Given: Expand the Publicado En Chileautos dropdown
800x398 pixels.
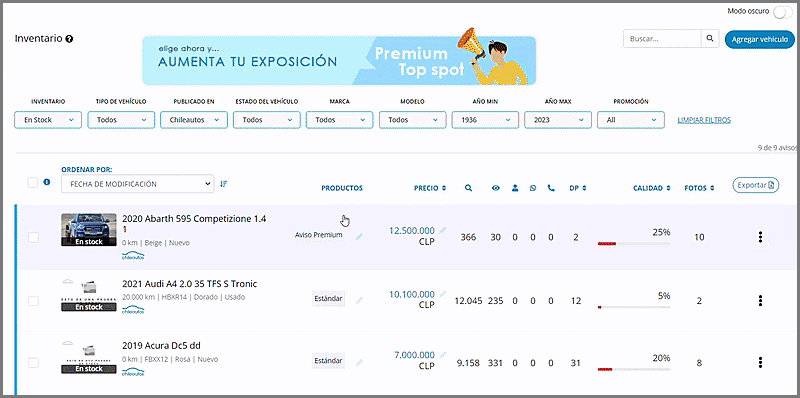Looking at the screenshot, I should pyautogui.click(x=194, y=120).
